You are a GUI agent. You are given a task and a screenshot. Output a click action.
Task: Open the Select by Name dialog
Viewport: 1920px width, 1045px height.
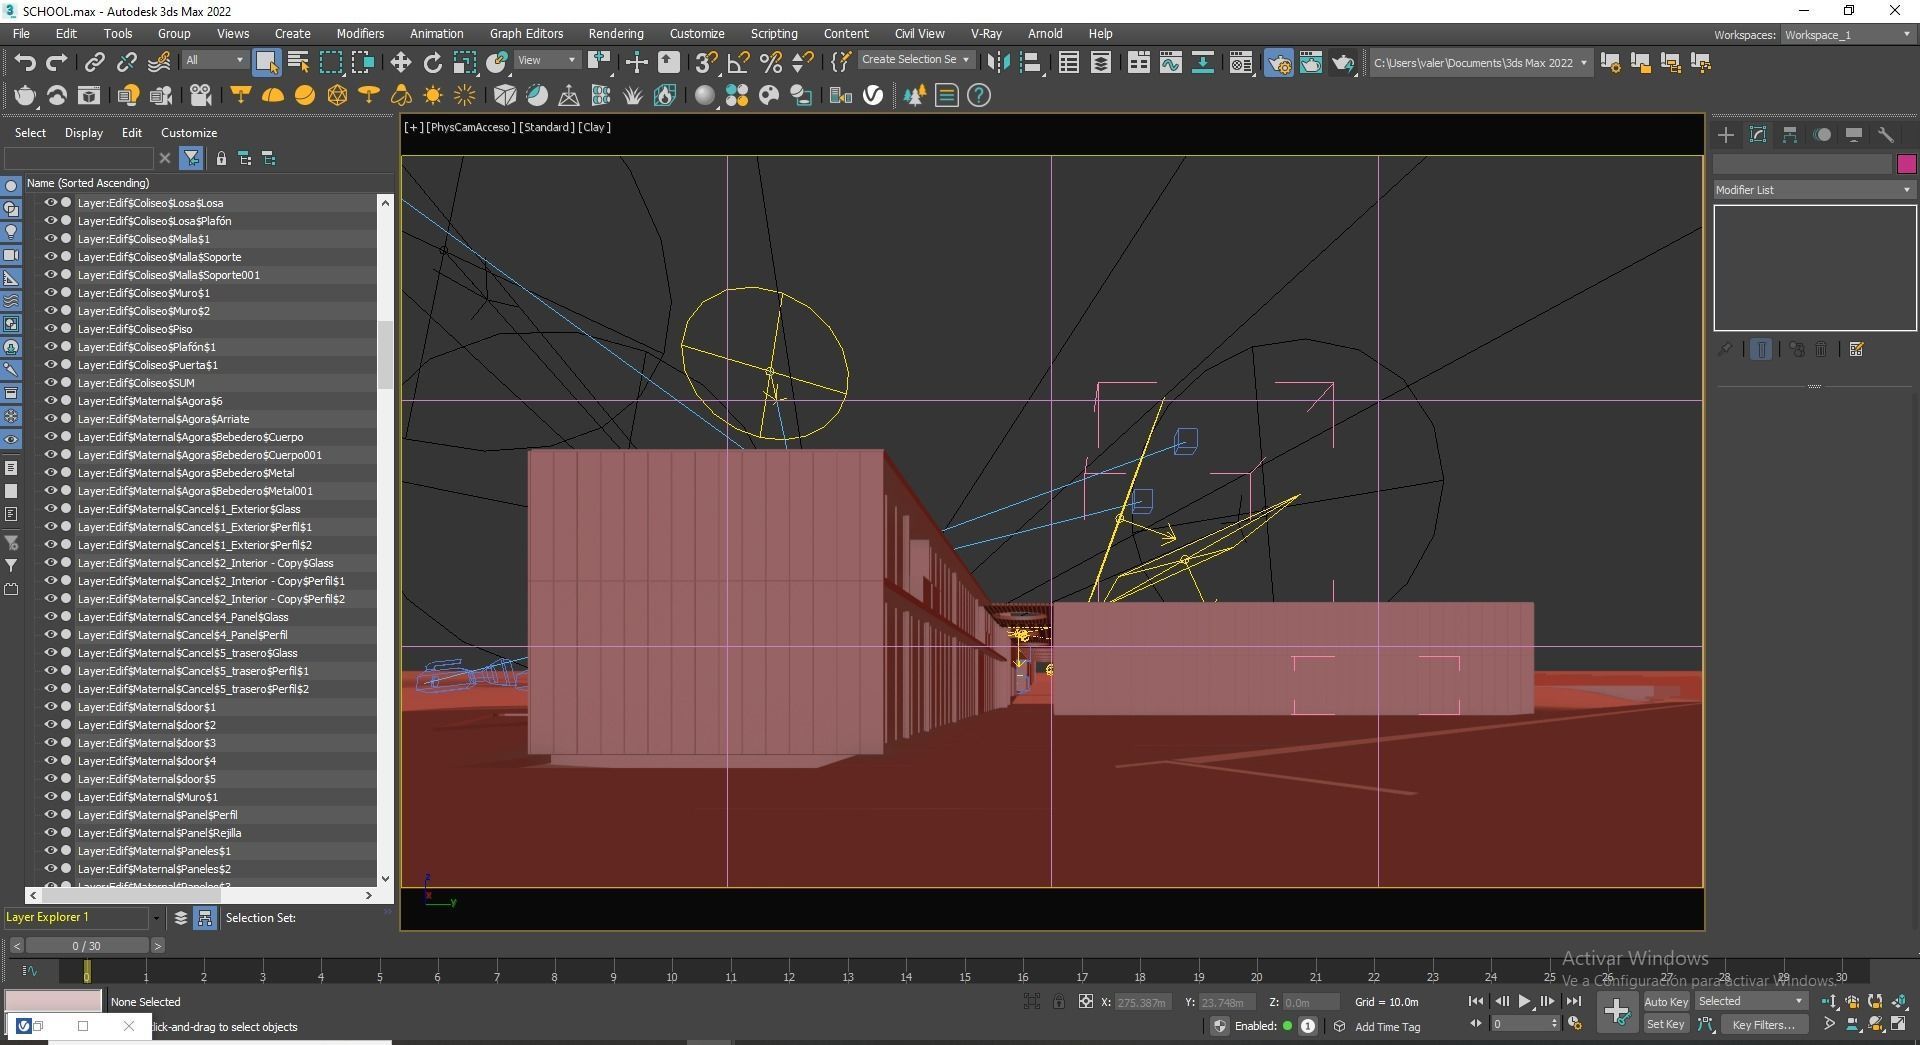[x=298, y=63]
